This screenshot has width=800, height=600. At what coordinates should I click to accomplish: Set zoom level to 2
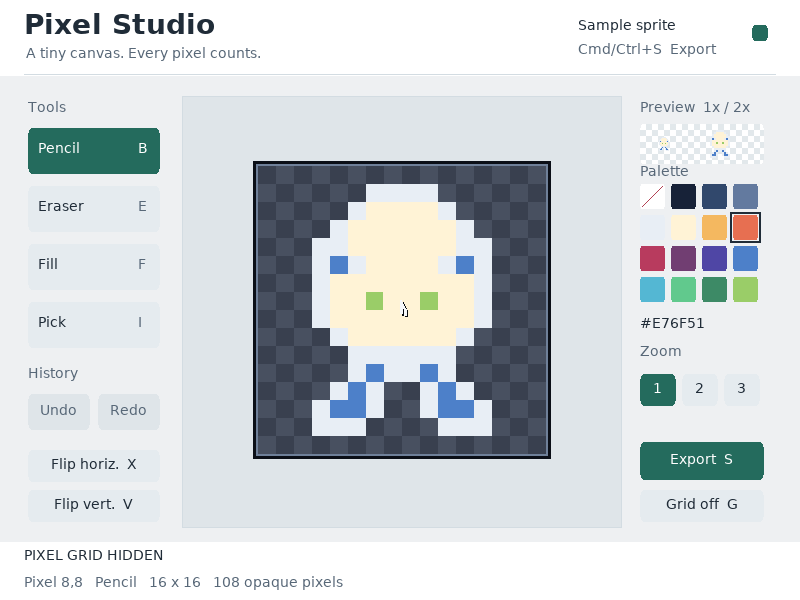pos(699,389)
